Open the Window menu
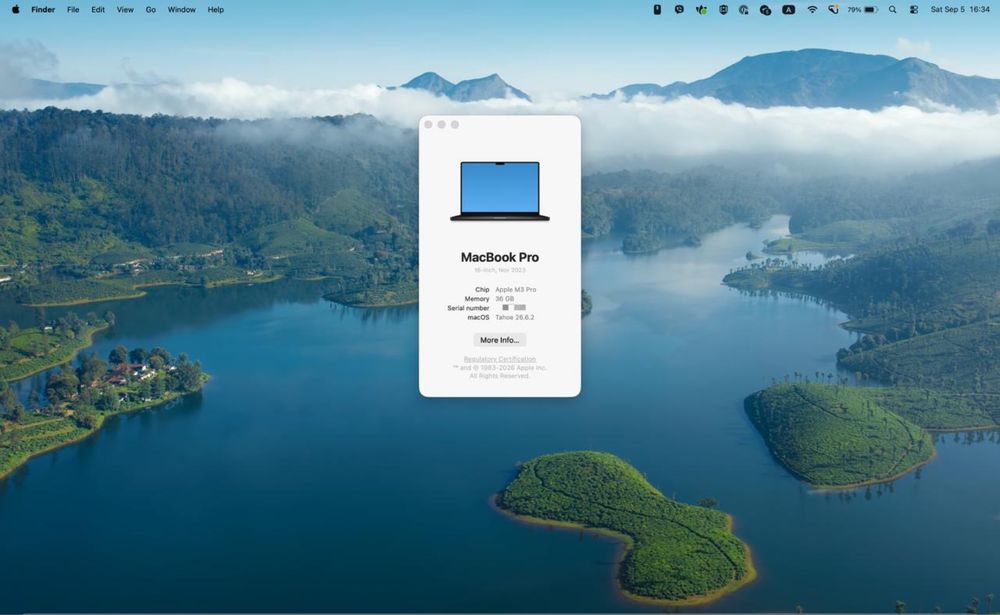This screenshot has height=615, width=1000. coord(182,10)
